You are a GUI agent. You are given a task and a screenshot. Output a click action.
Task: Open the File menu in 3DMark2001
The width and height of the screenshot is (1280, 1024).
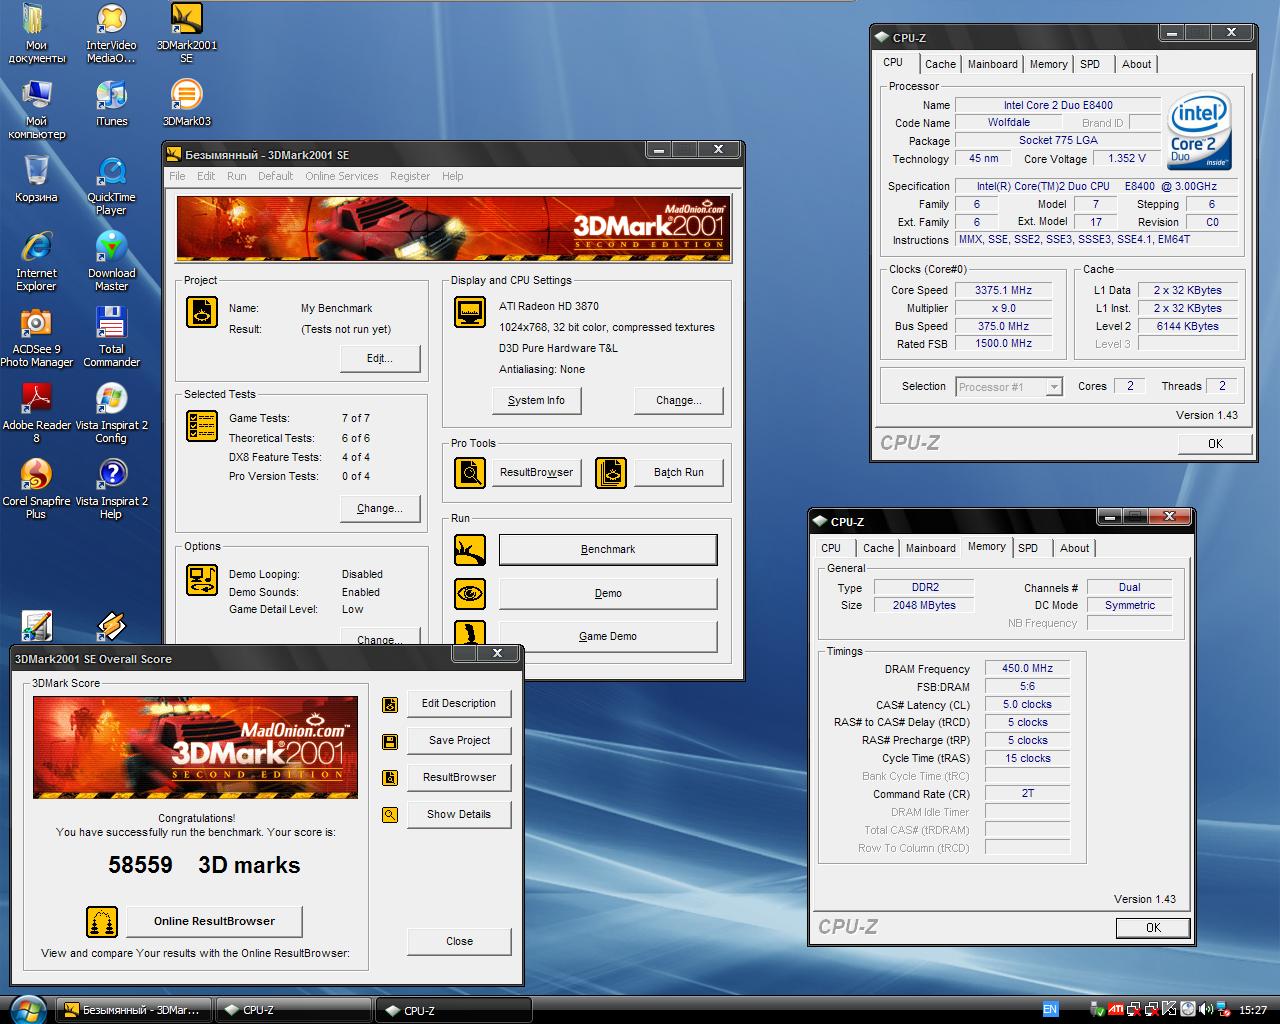(177, 176)
